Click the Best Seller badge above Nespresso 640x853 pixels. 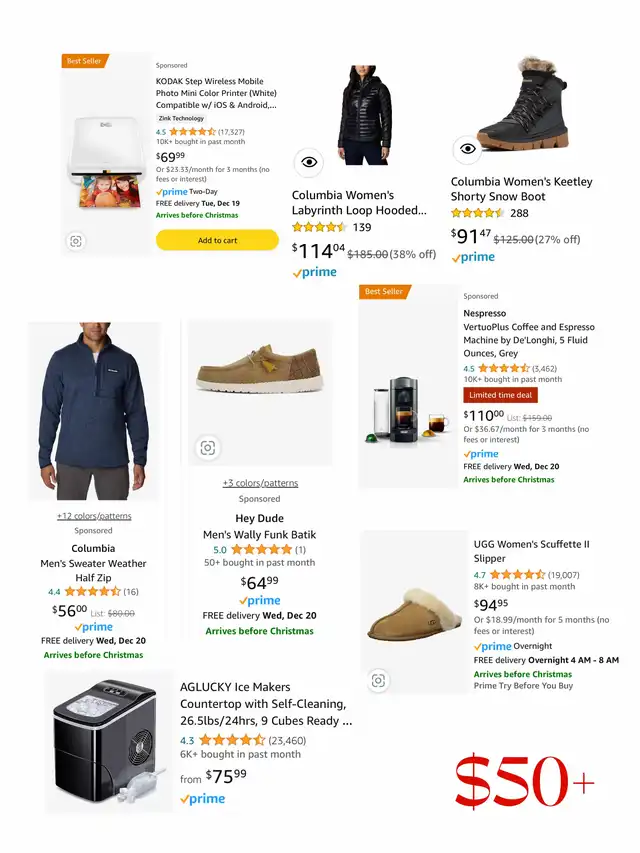[x=384, y=292]
